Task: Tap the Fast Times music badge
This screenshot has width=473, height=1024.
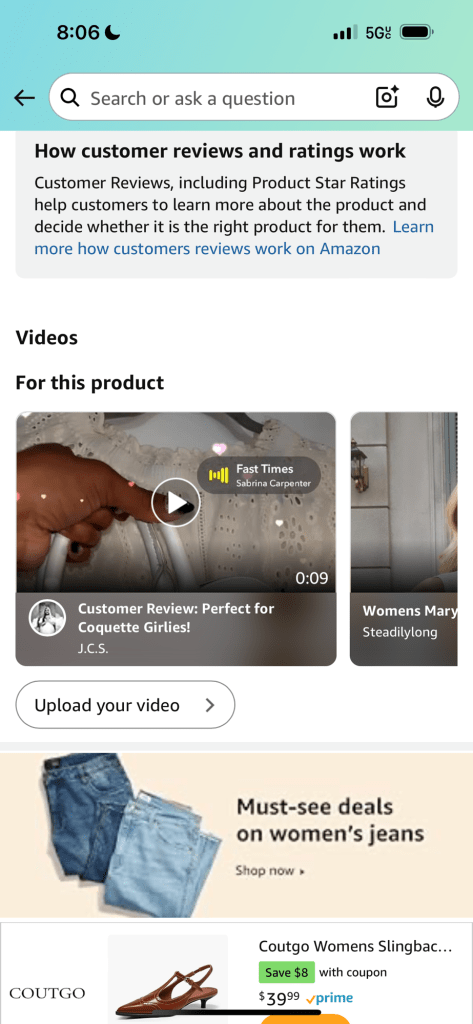Action: coord(259,475)
